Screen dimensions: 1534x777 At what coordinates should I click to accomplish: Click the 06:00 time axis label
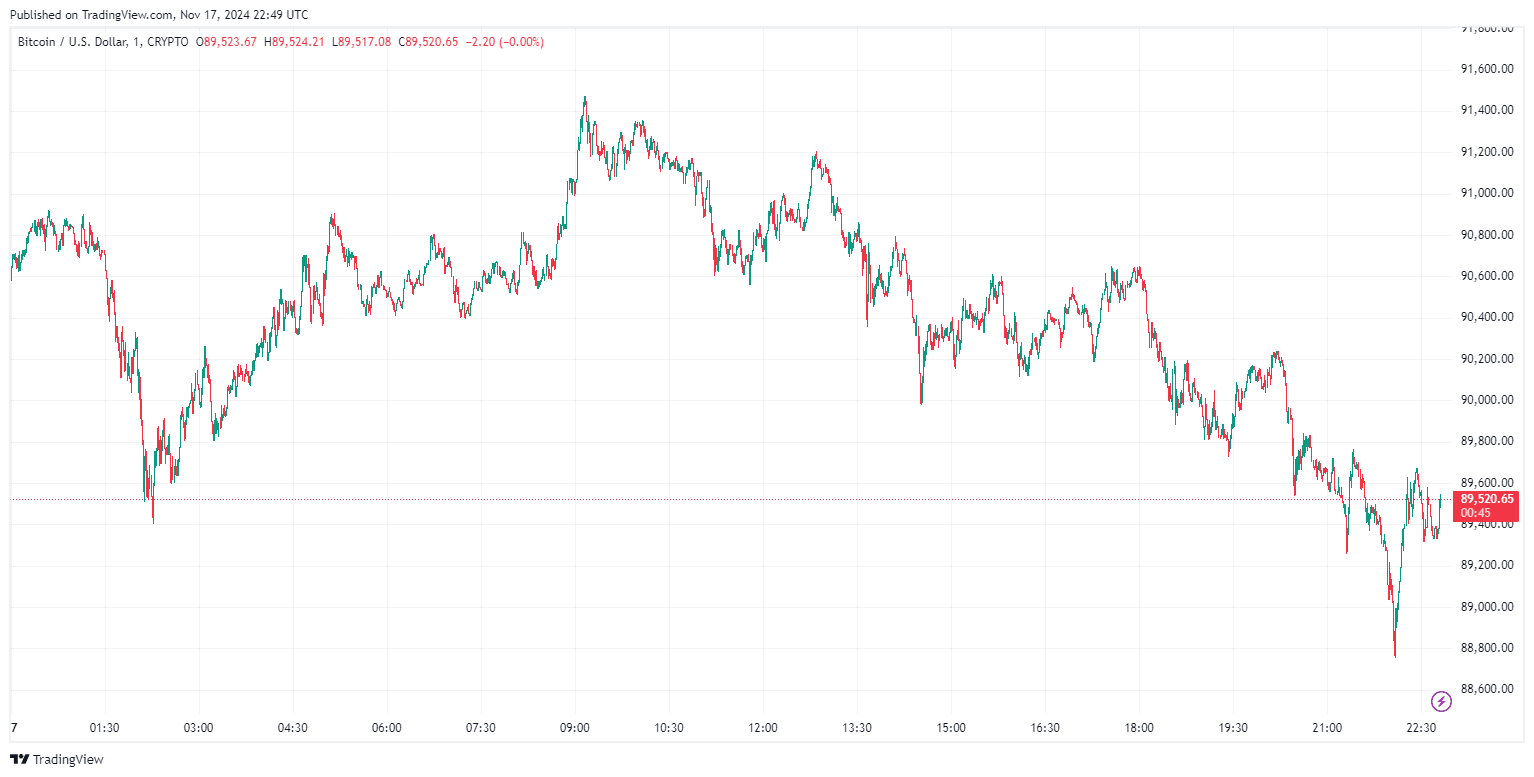[386, 728]
